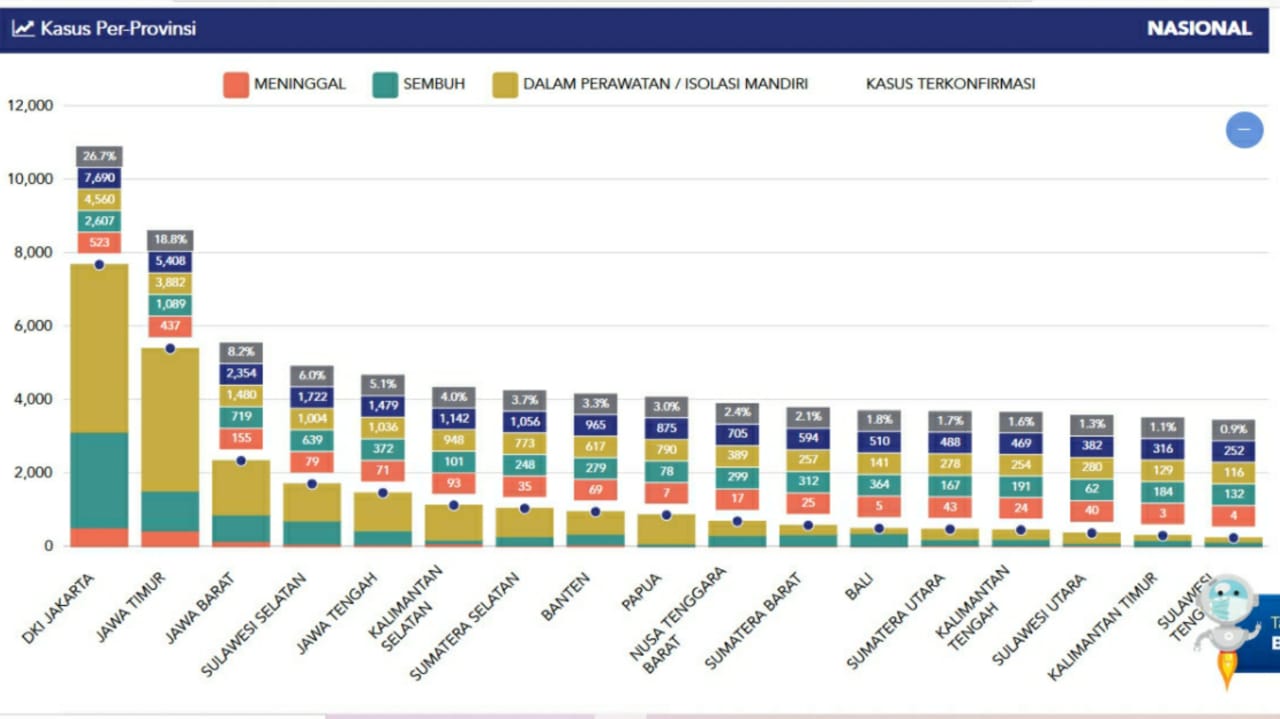The image size is (1280, 719).
Task: Click the 523 deaths label for DKI Jakarta
Action: click(x=99, y=243)
